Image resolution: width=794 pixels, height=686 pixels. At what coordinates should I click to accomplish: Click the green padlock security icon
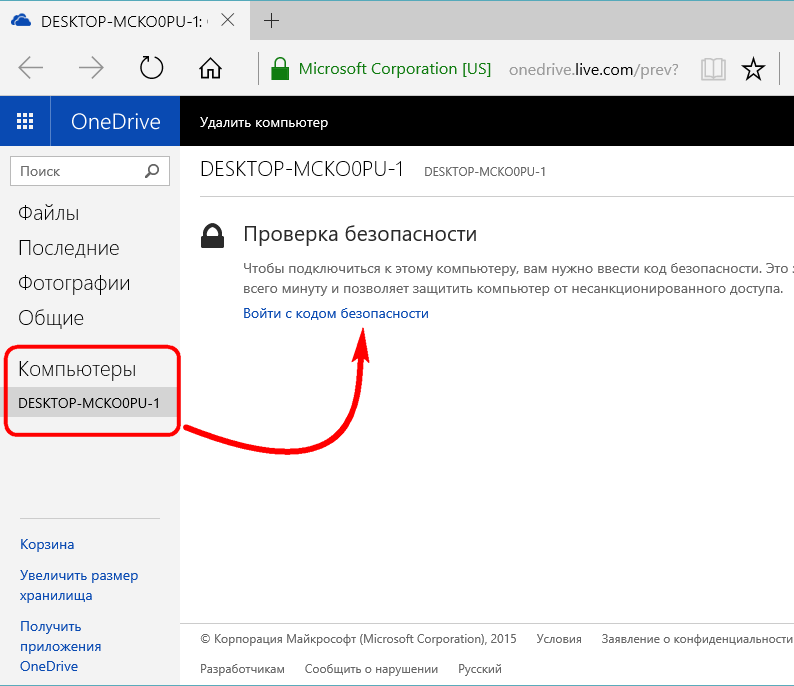point(280,68)
